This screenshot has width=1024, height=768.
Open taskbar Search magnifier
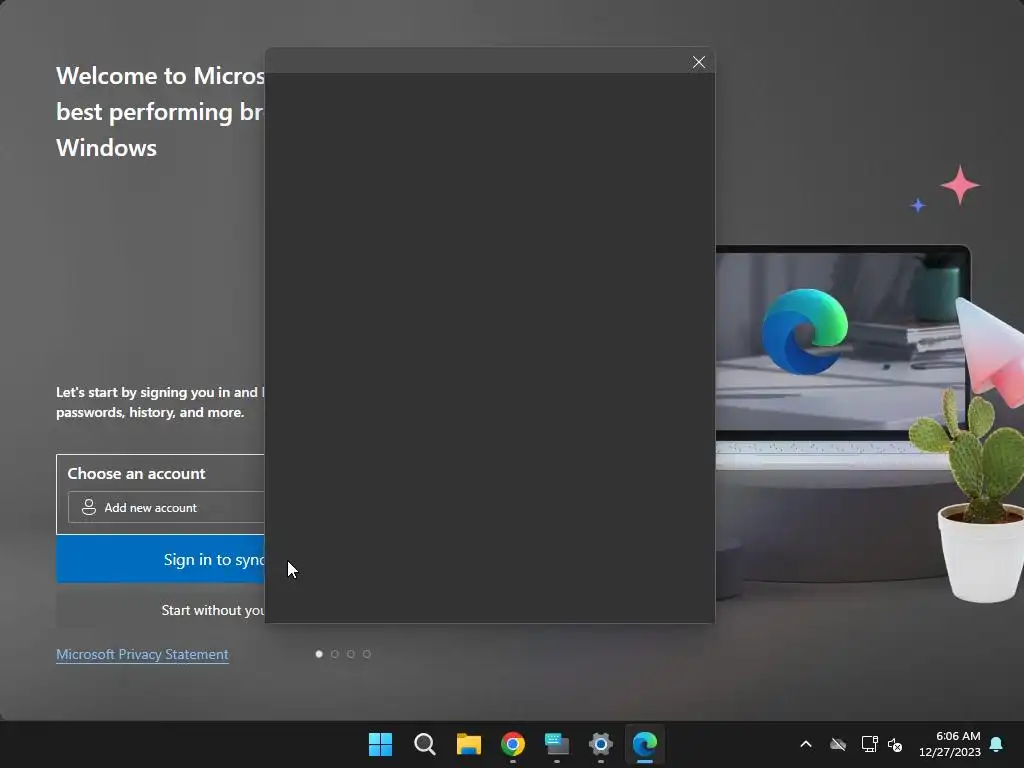424,744
